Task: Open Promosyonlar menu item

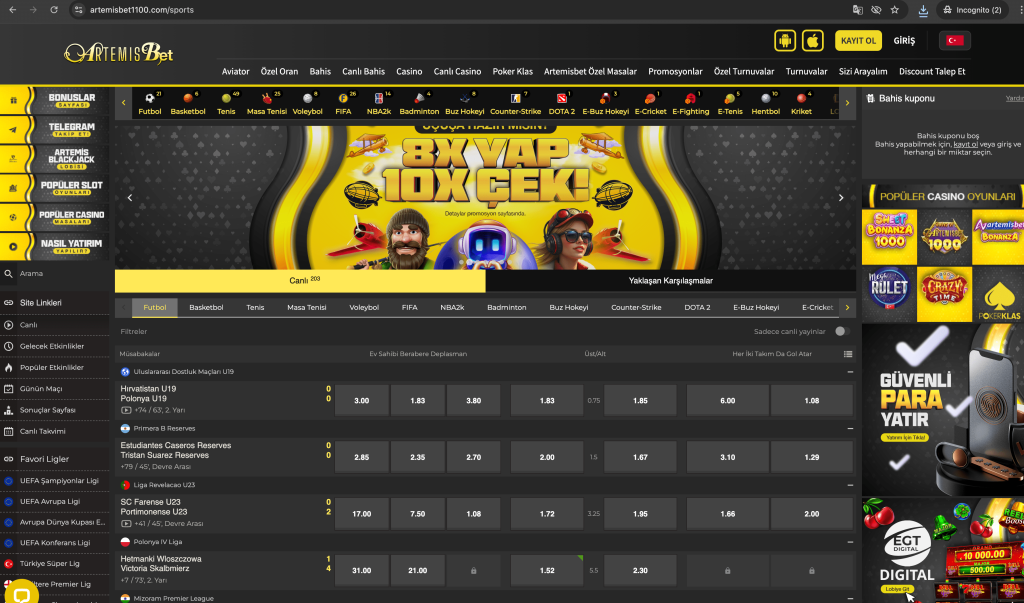Action: (x=675, y=72)
